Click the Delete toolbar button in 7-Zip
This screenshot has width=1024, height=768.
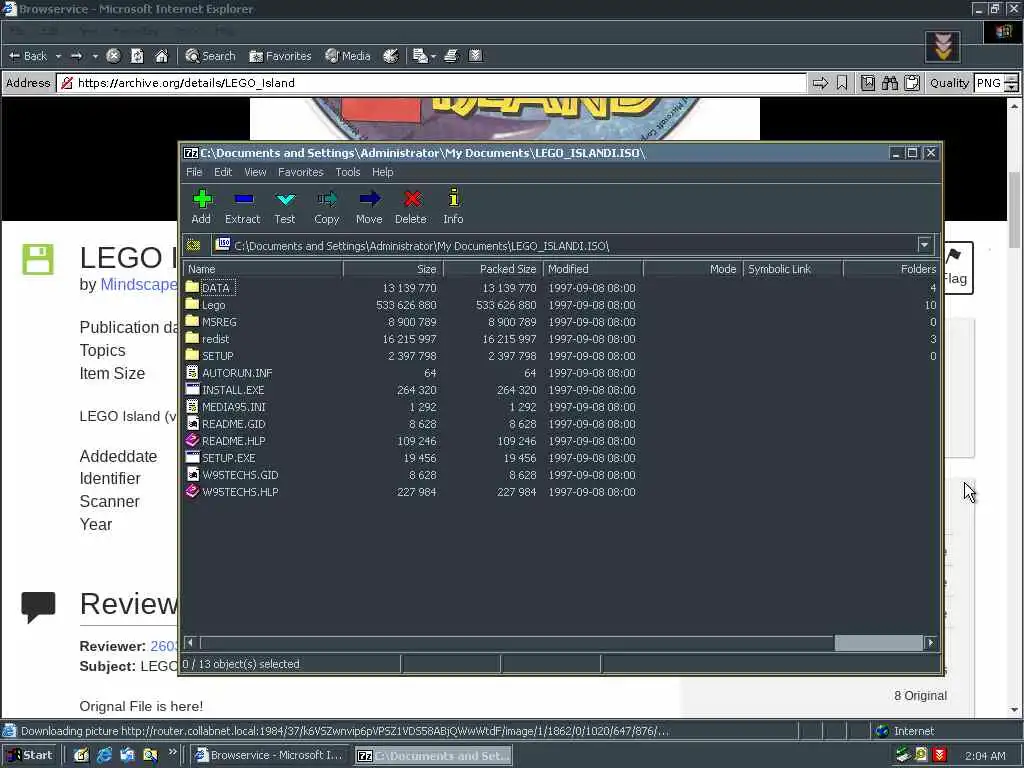pyautogui.click(x=411, y=206)
